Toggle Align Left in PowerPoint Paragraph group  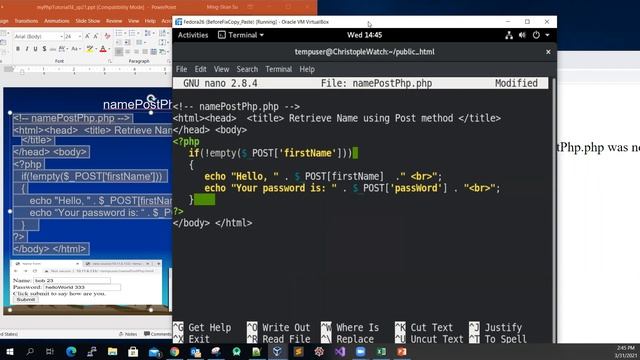point(119,52)
